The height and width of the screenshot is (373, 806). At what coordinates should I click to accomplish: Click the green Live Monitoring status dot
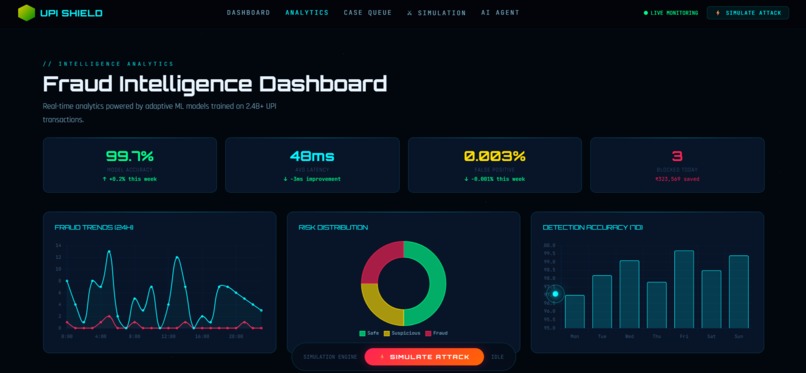coord(646,13)
